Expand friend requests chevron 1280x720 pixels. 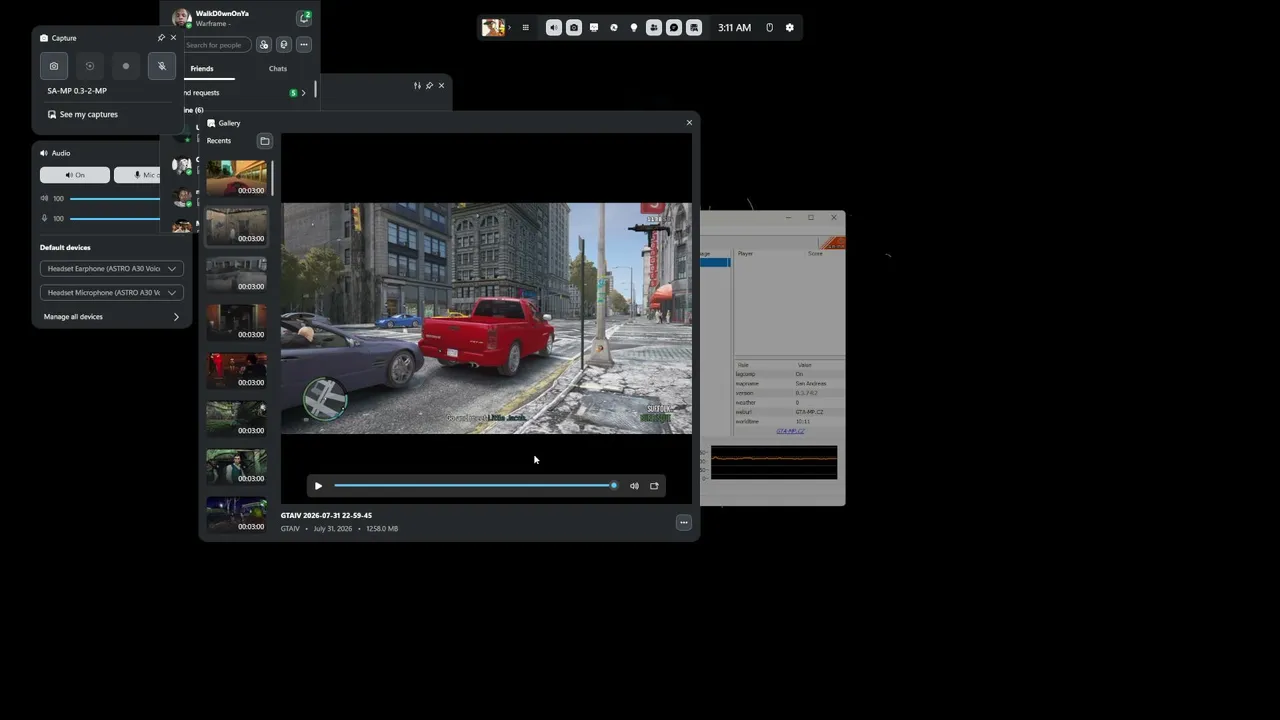pyautogui.click(x=303, y=93)
